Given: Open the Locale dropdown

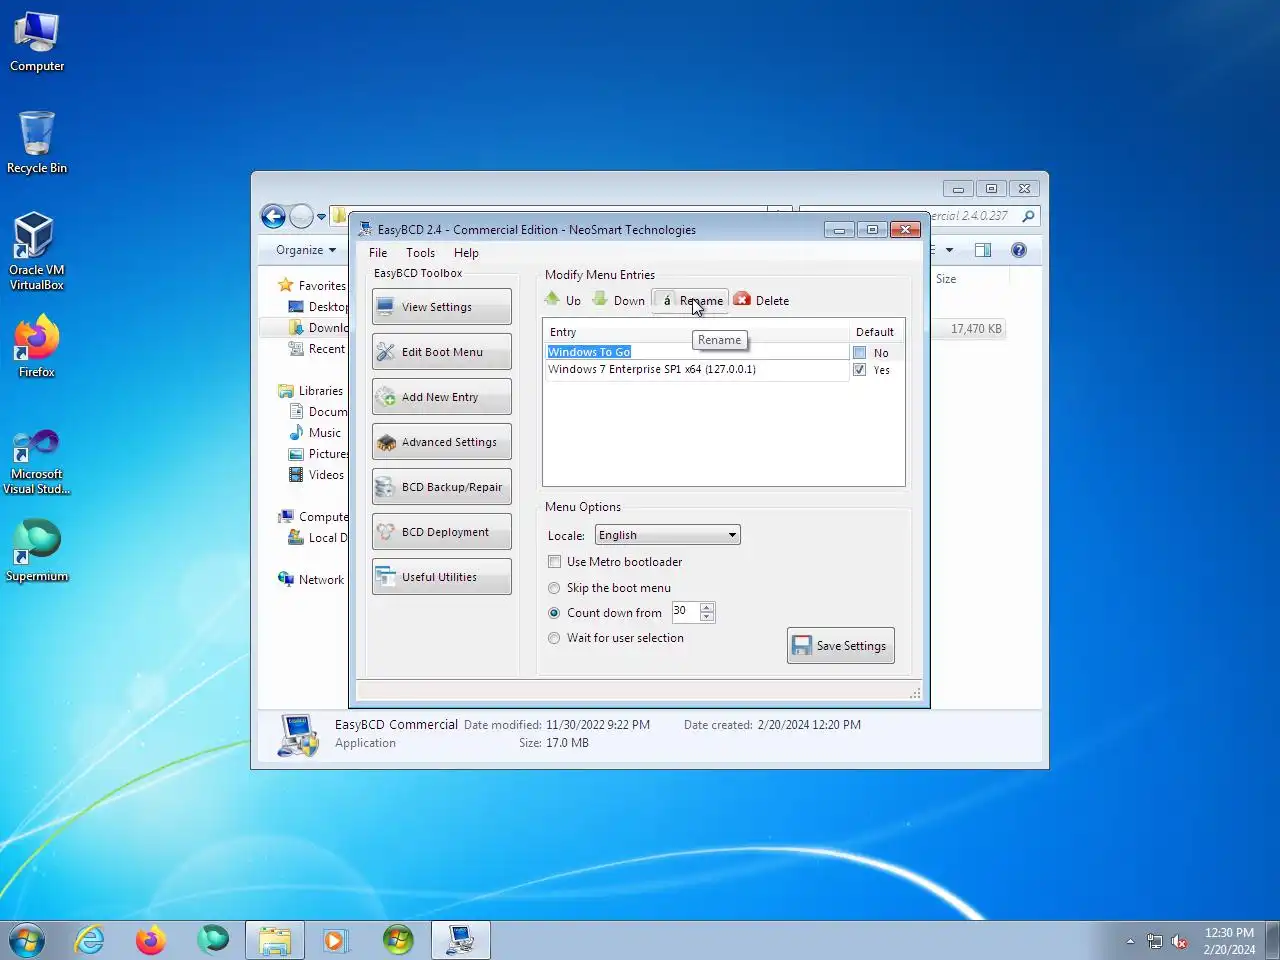Looking at the screenshot, I should 668,535.
